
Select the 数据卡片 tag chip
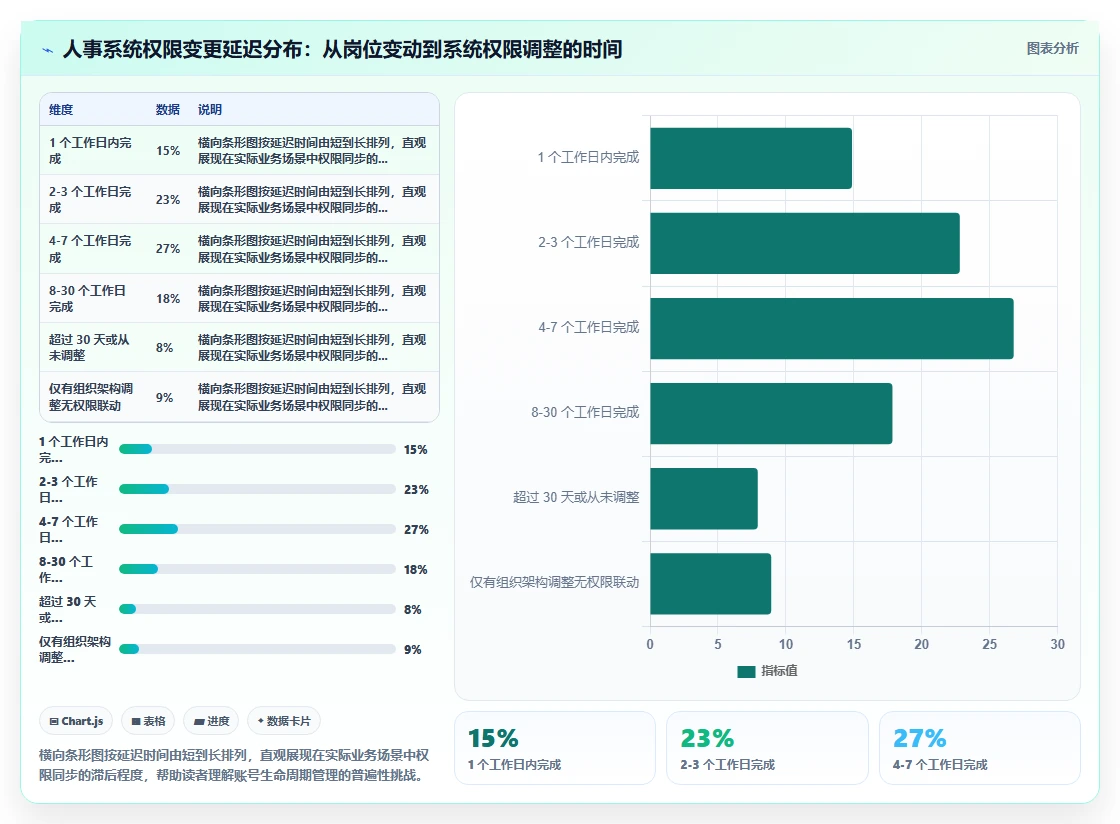(284, 721)
